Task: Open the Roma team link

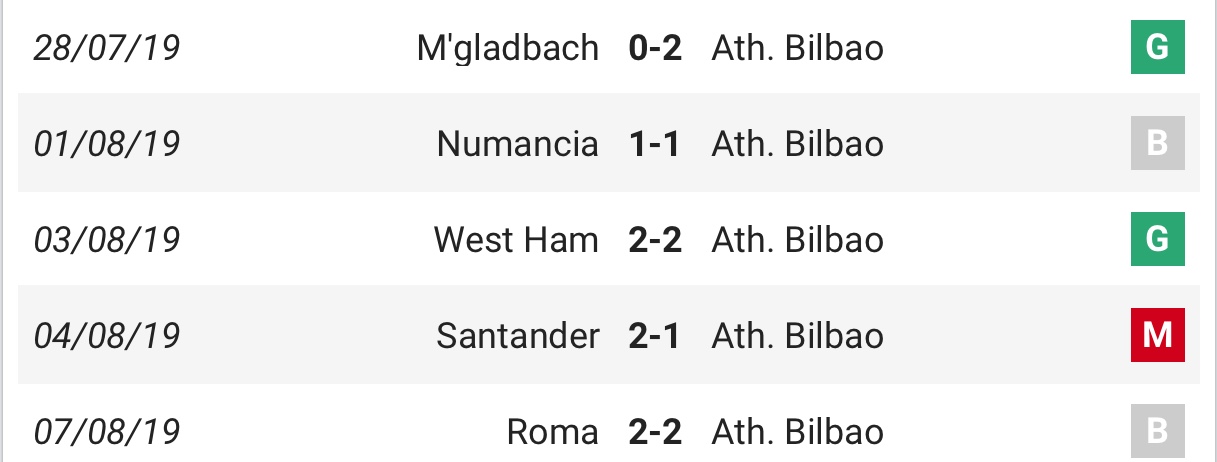Action: (553, 432)
